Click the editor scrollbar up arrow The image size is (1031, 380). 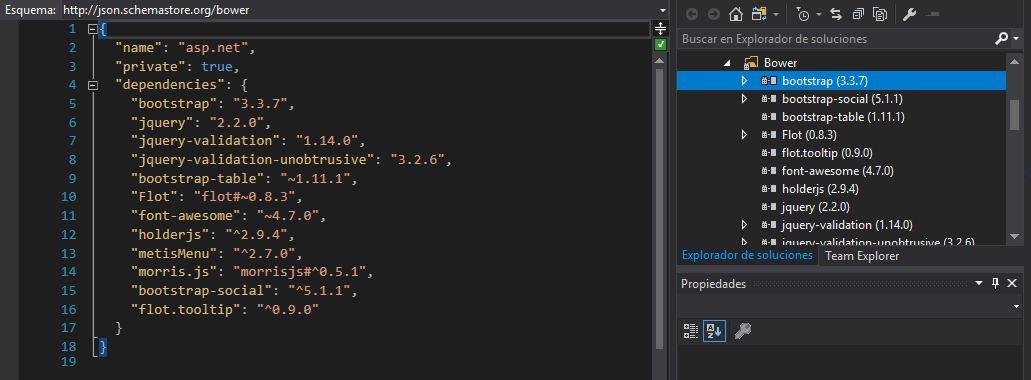(660, 60)
